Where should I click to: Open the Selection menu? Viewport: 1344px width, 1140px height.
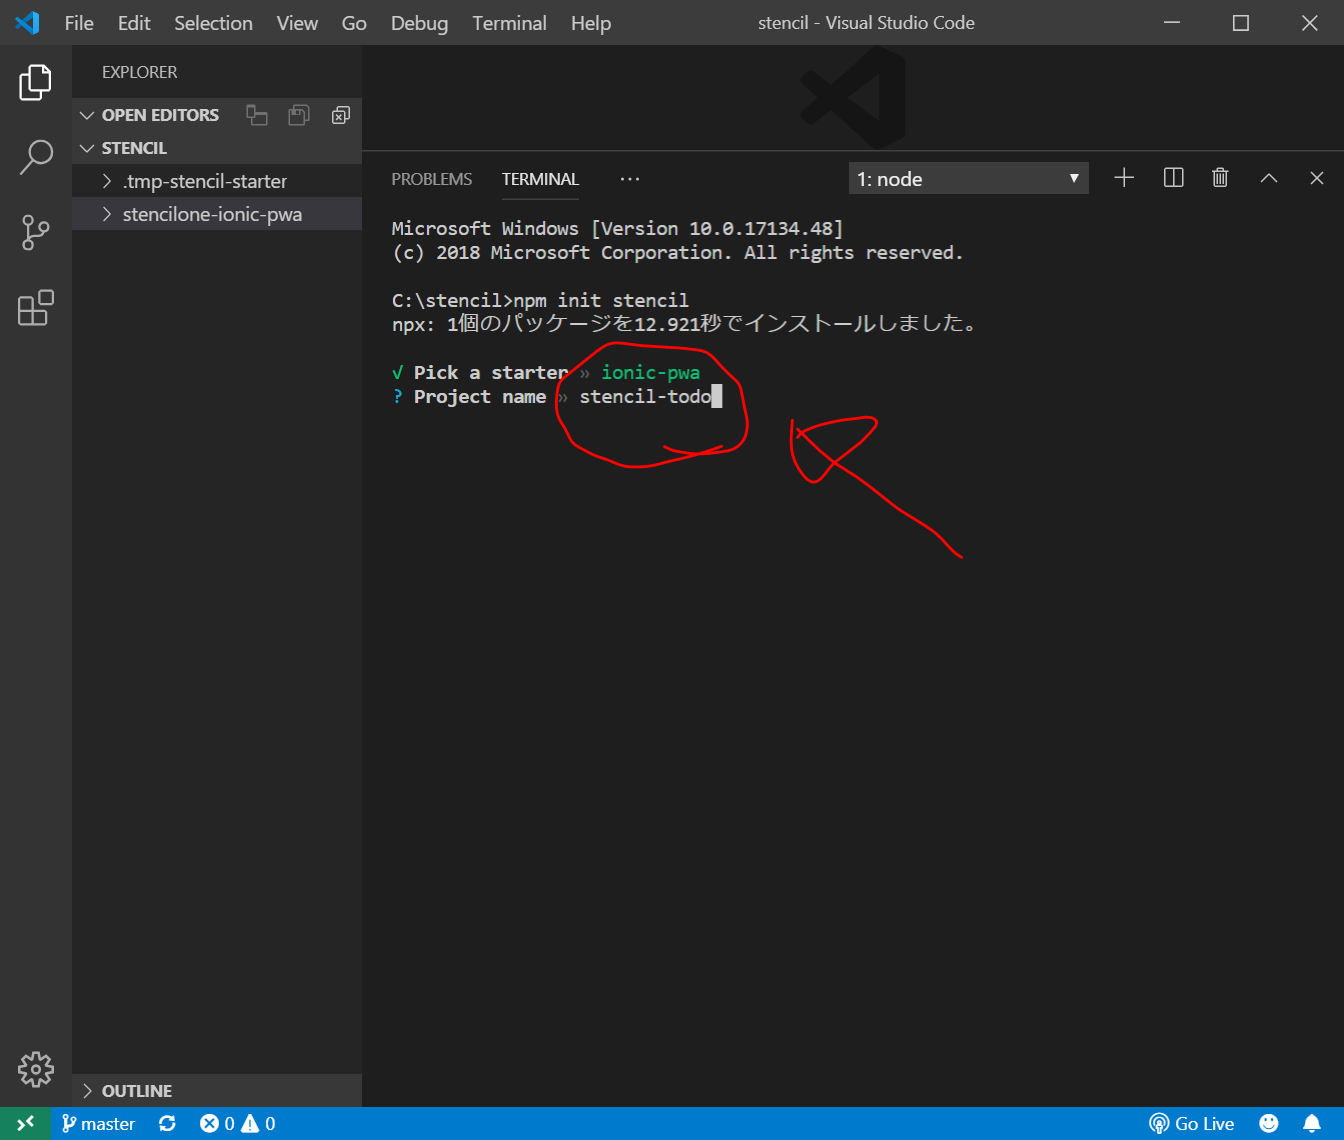point(213,23)
